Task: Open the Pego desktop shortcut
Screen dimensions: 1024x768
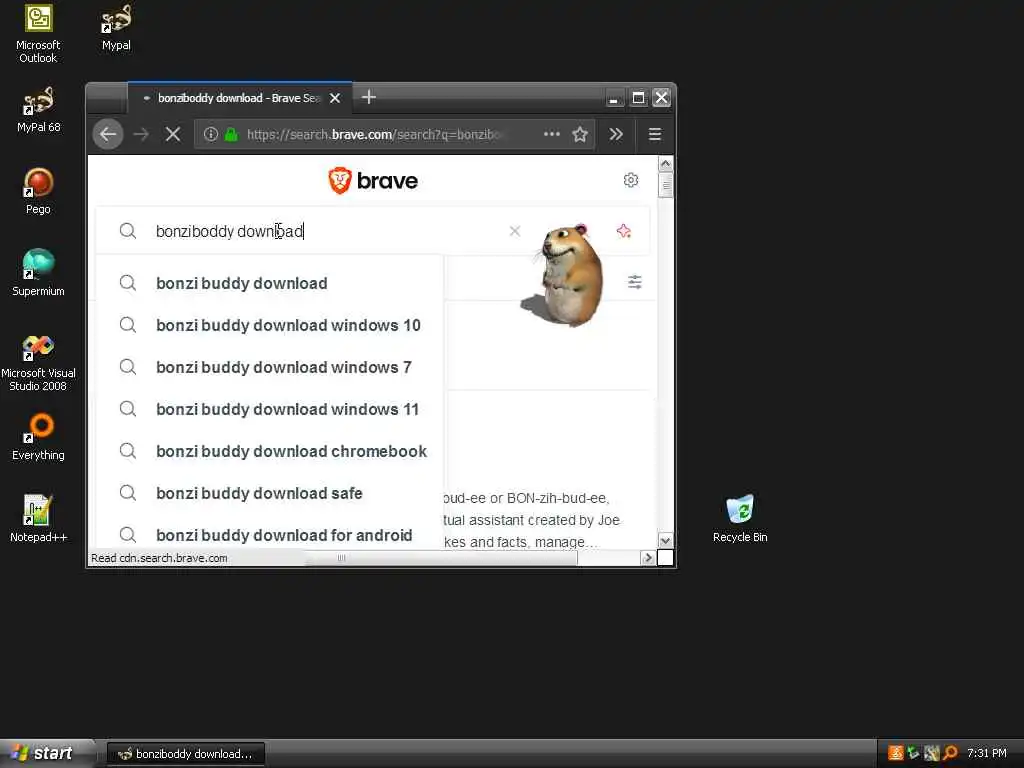Action: tap(38, 191)
